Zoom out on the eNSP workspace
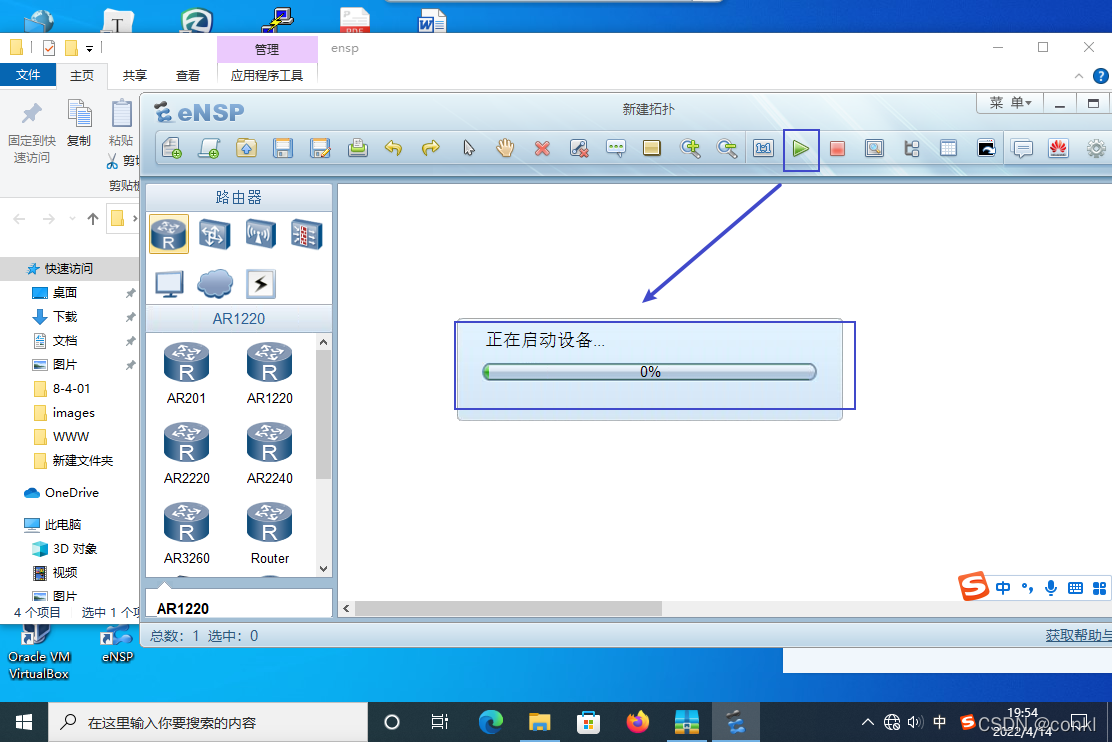The image size is (1112, 742). 727,148
